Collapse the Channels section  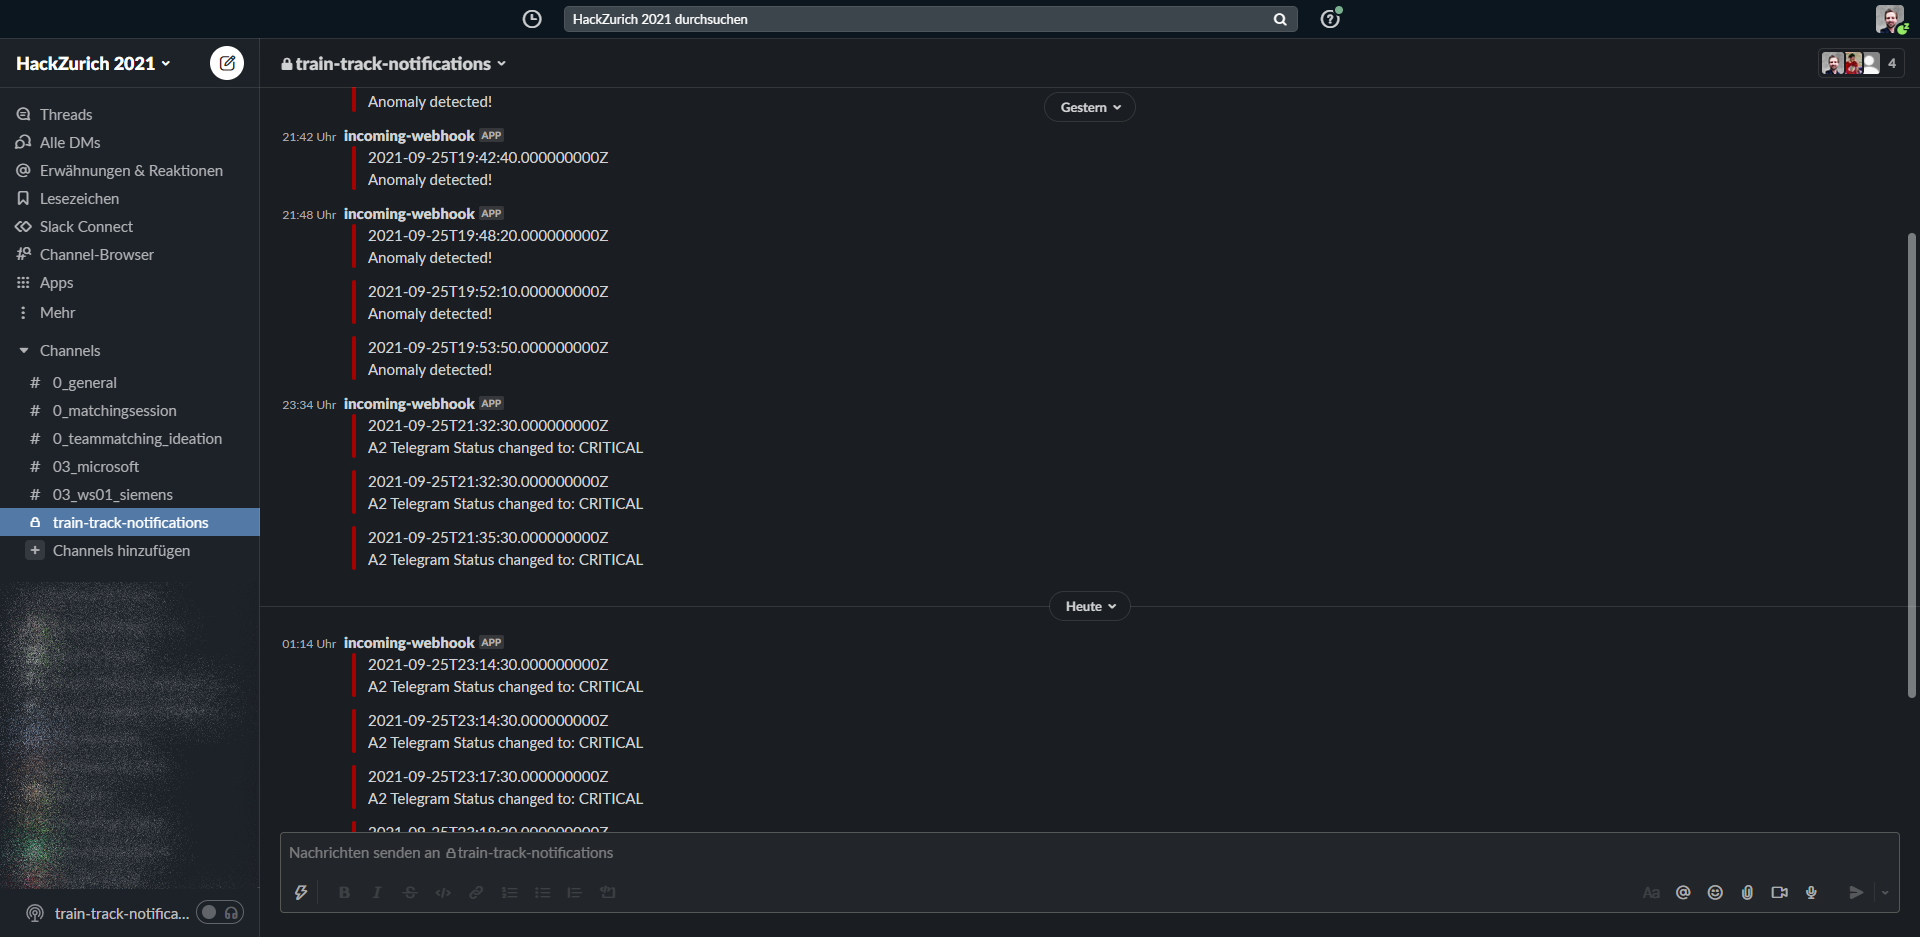24,350
